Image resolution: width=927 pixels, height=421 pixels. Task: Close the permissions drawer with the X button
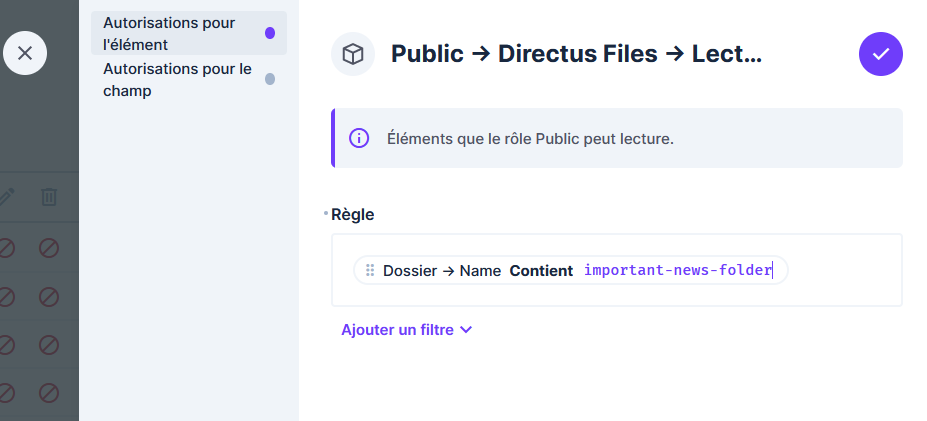[25, 53]
